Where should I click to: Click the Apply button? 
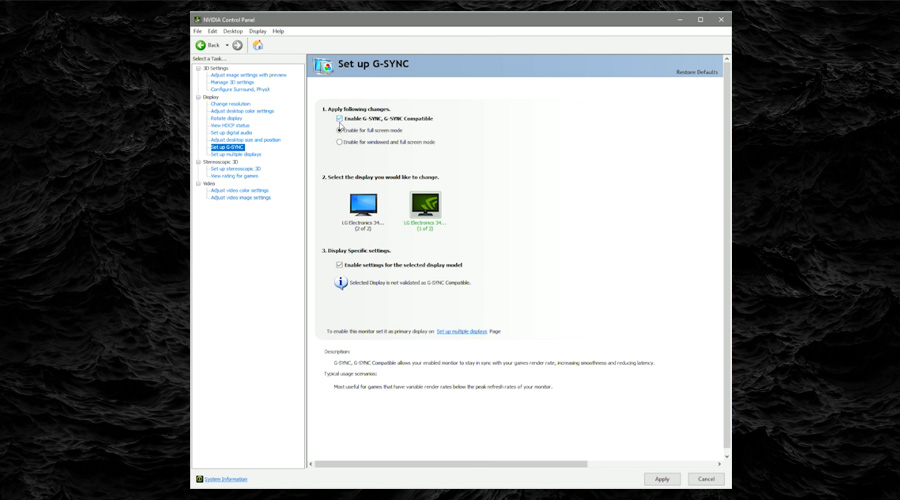pos(662,479)
